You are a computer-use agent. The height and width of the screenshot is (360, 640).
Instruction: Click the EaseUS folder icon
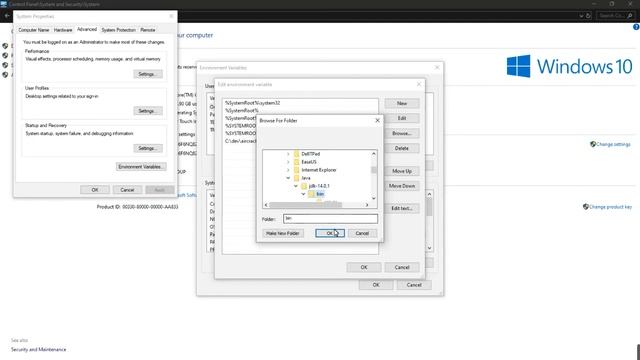[x=297, y=162]
